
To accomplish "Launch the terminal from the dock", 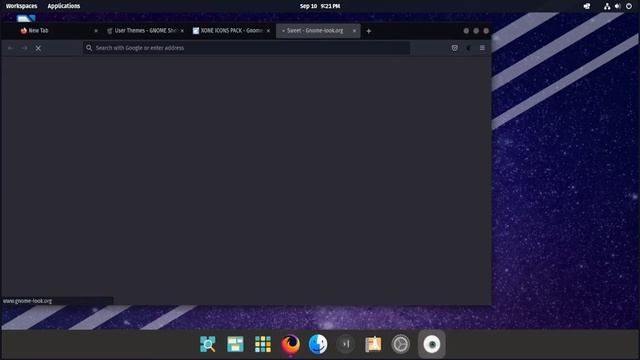I will tap(345, 344).
